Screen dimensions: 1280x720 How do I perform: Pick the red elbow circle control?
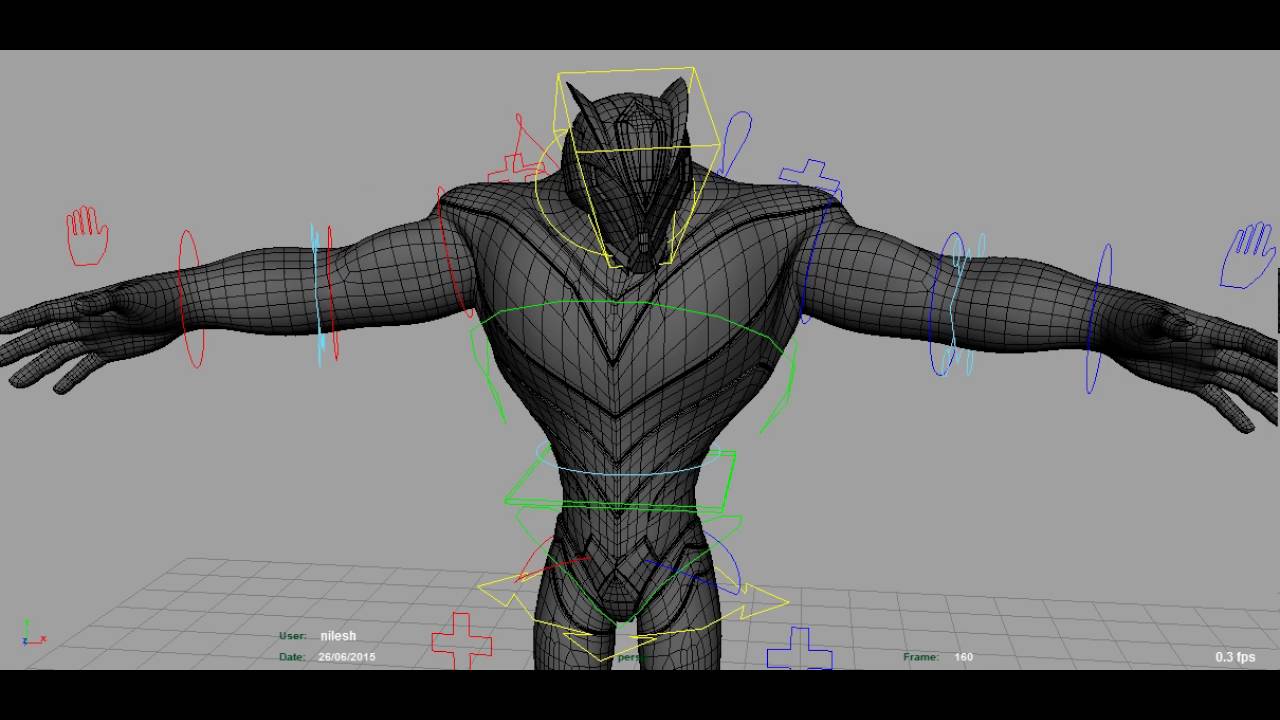point(334,293)
